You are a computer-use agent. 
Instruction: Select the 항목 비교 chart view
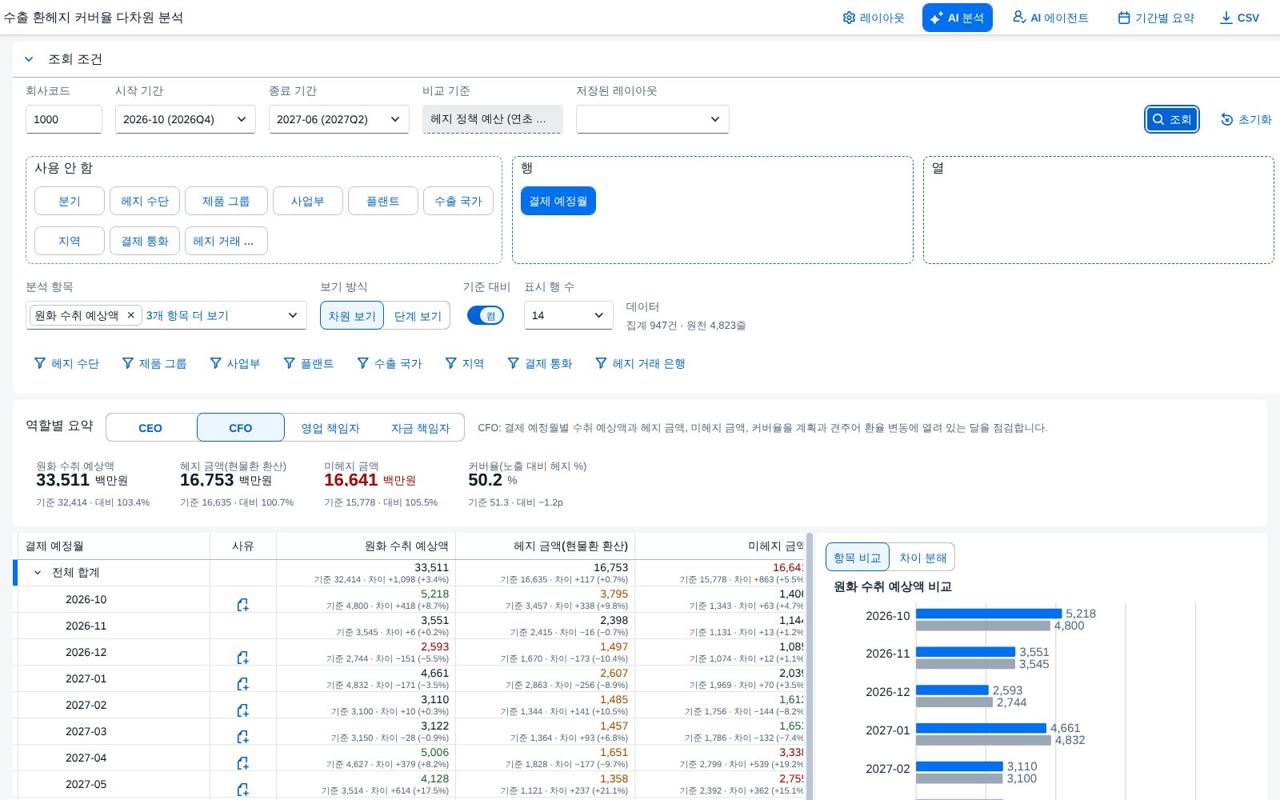pos(857,557)
